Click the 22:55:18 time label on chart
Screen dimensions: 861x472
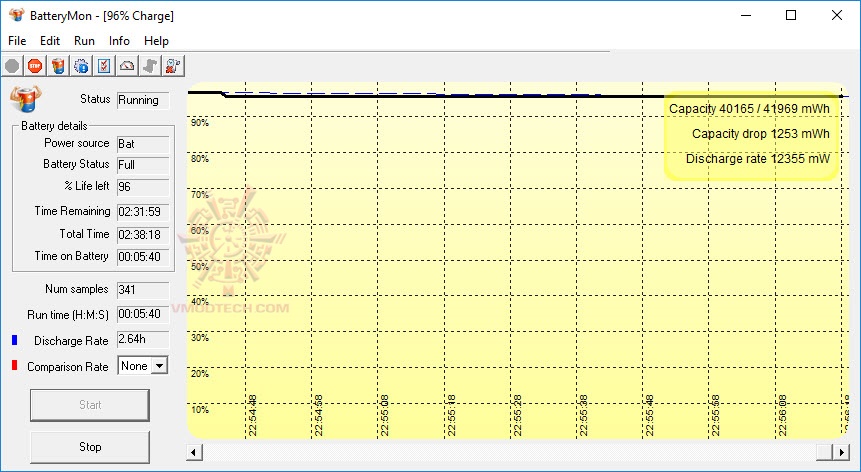pos(451,415)
